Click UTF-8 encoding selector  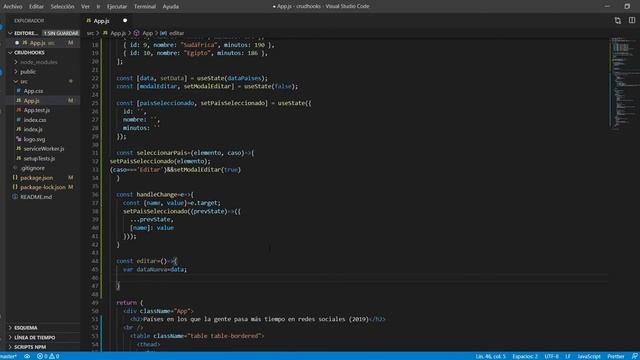tap(551, 356)
